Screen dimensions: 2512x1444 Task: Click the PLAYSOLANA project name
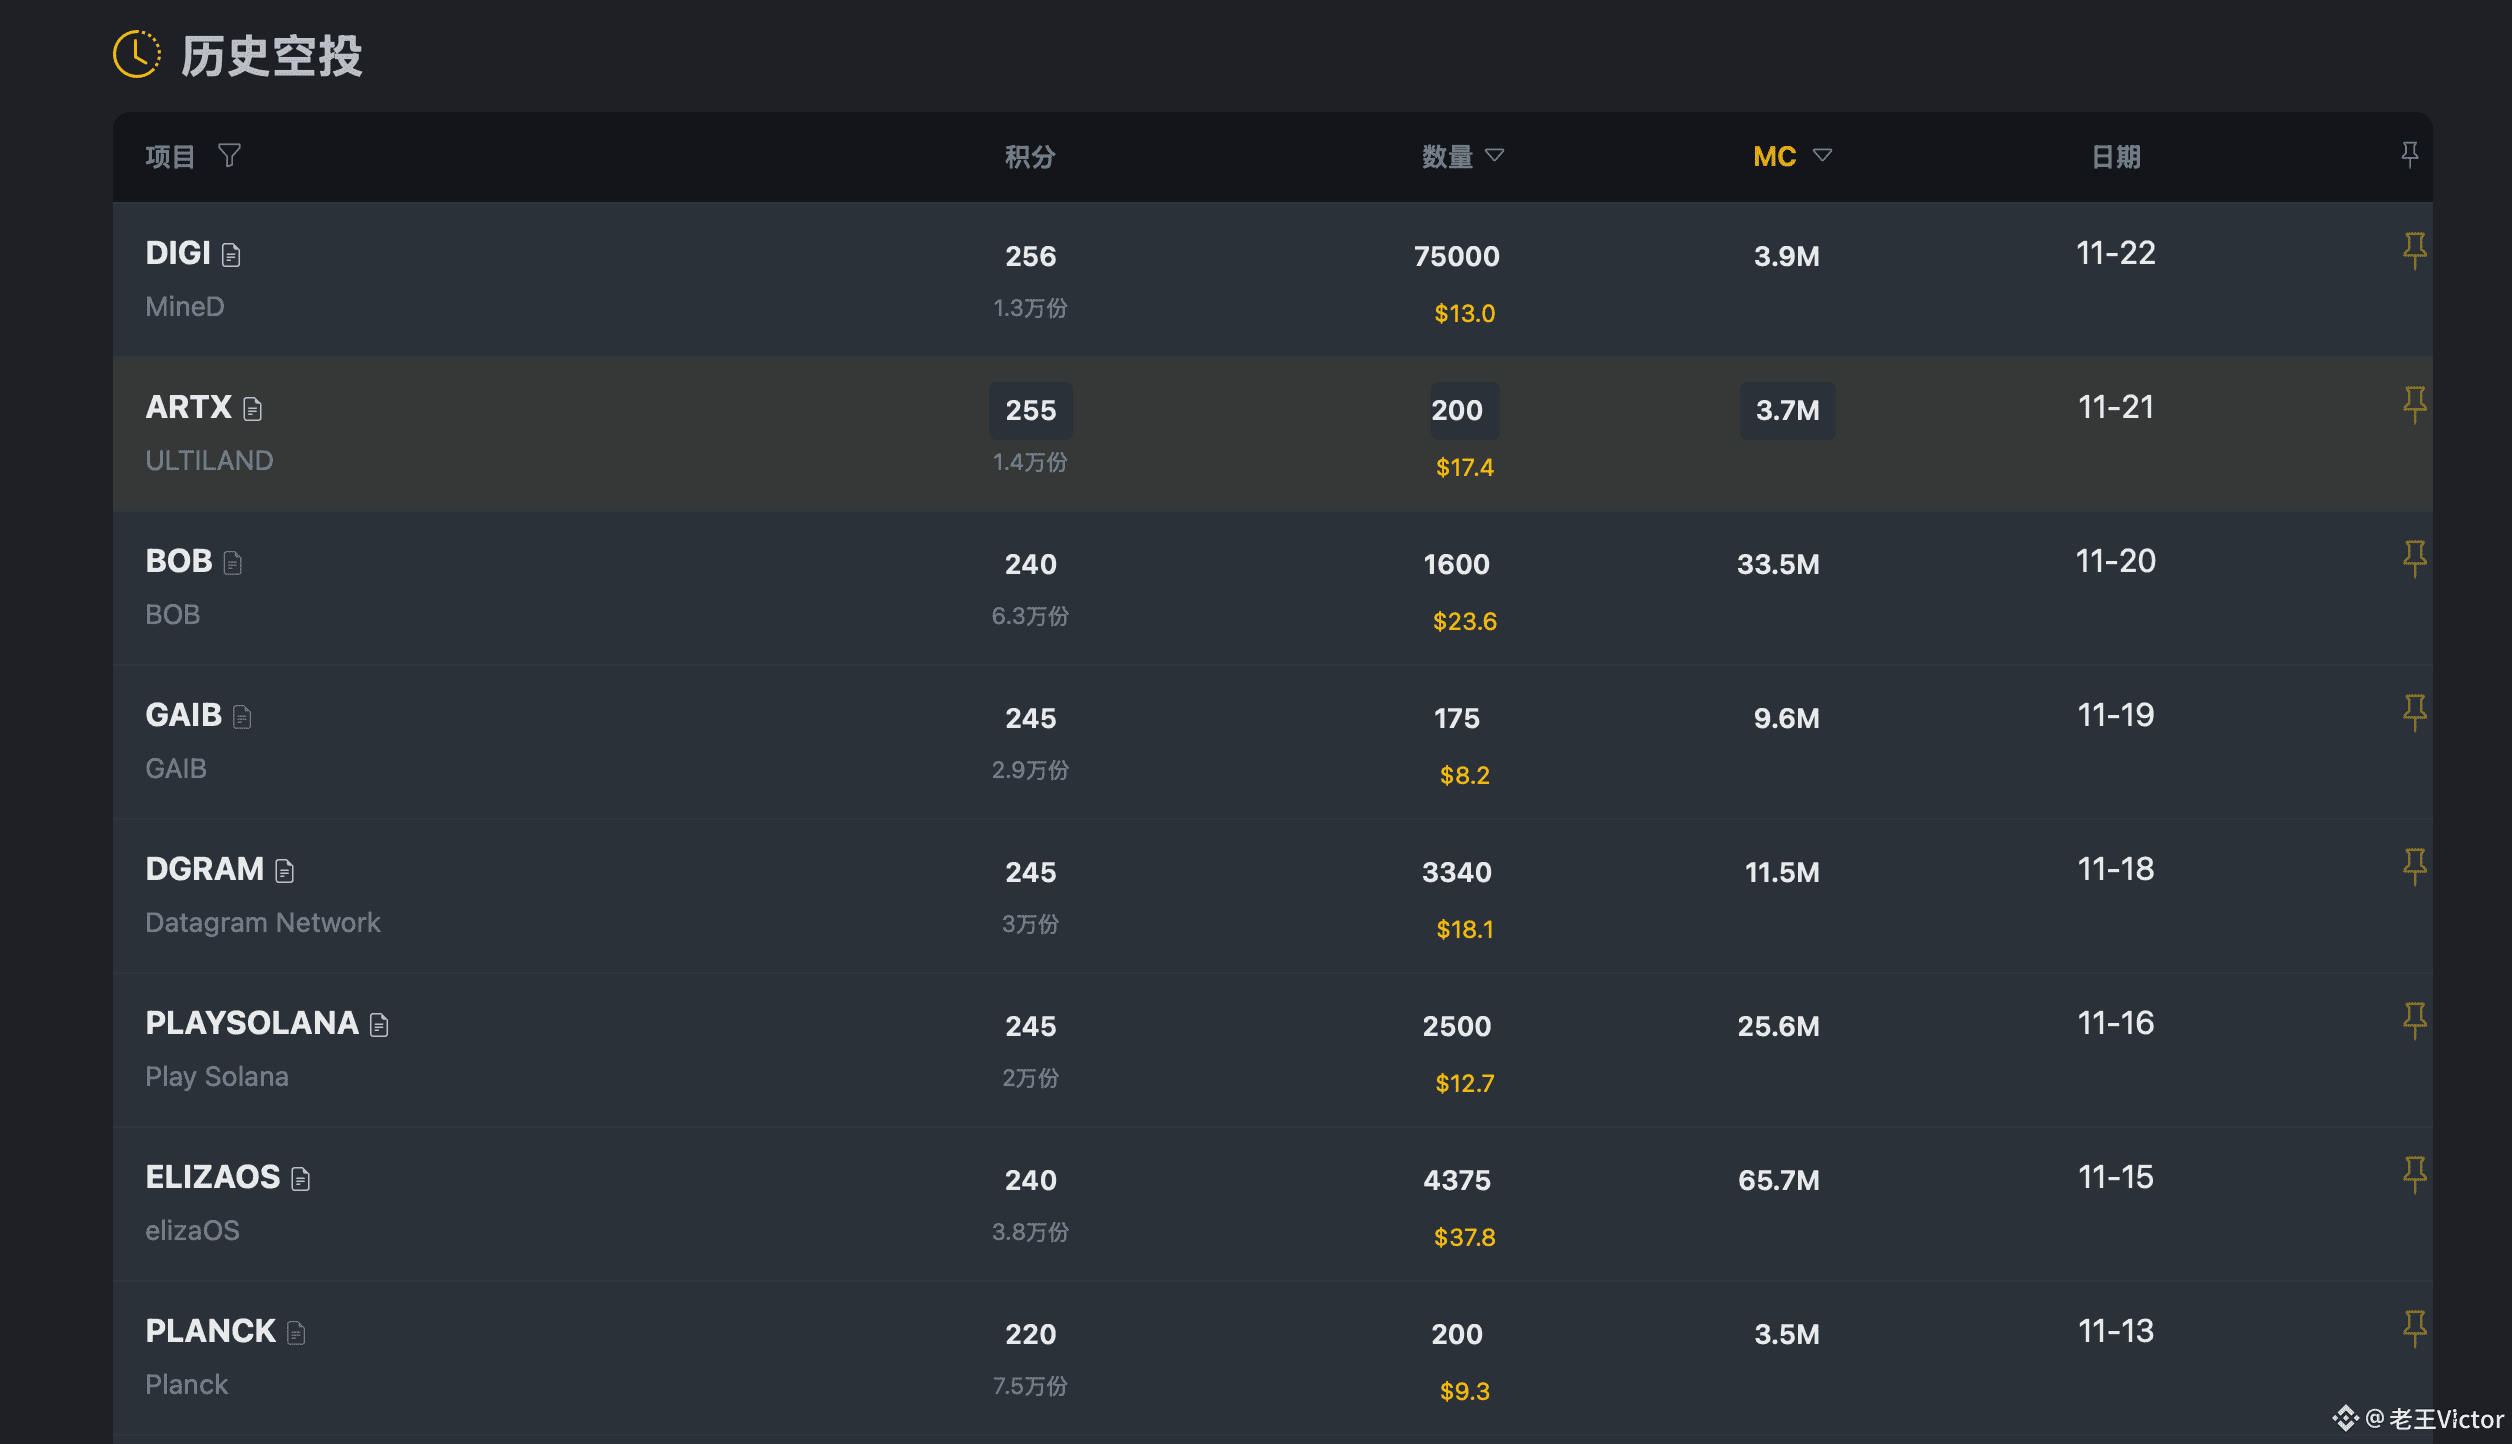251,1023
